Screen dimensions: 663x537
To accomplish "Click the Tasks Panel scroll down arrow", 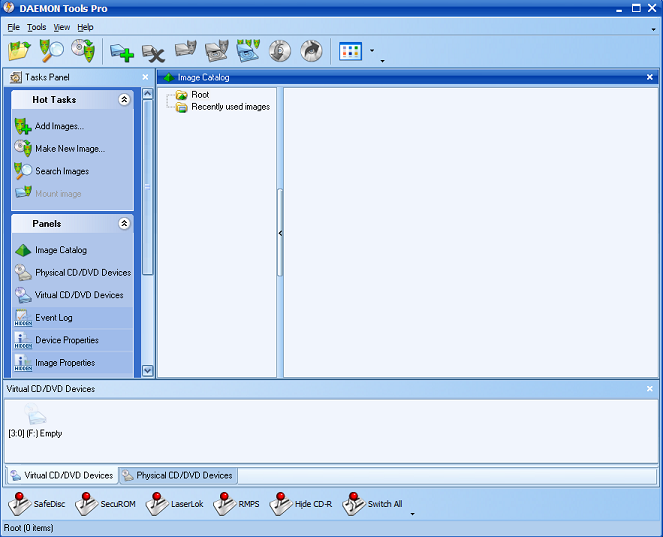I will [148, 370].
